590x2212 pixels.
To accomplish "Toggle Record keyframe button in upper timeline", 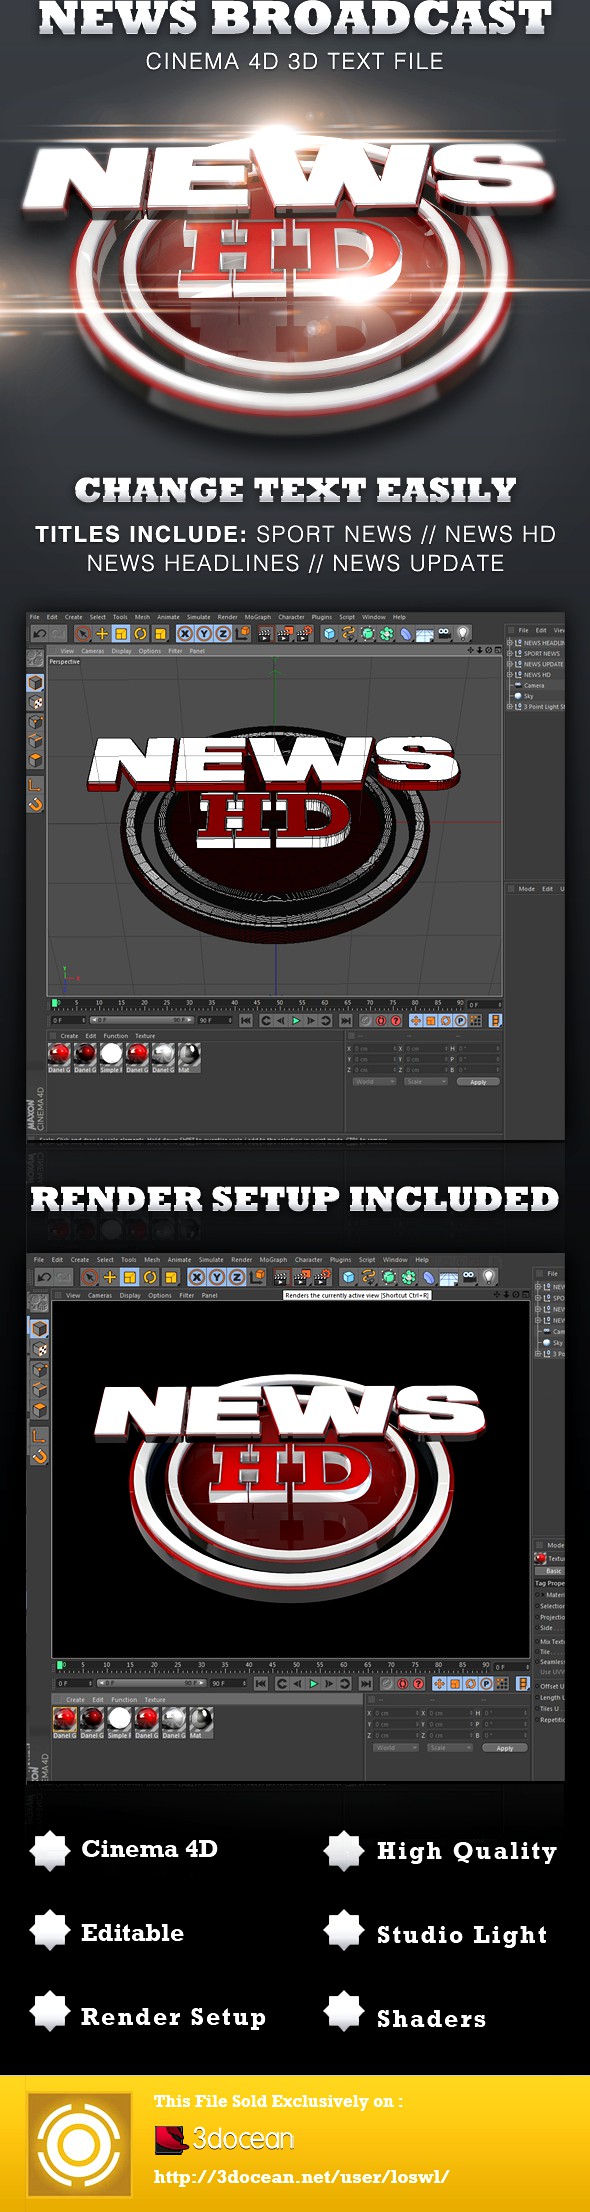I will (x=366, y=1020).
